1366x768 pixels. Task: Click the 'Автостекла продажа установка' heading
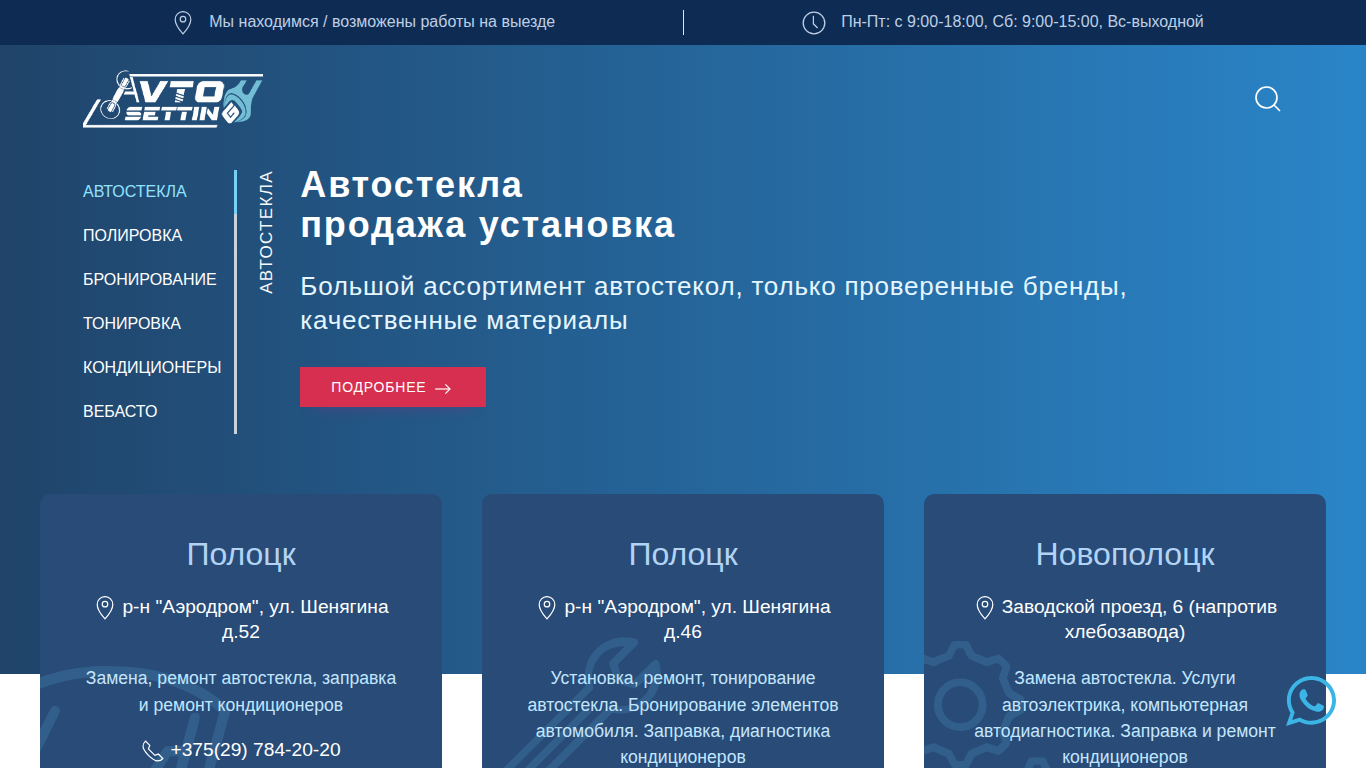488,205
